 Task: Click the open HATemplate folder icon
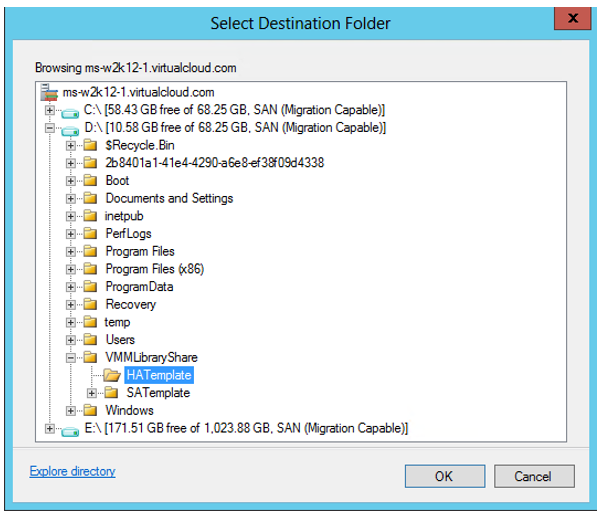click(112, 375)
